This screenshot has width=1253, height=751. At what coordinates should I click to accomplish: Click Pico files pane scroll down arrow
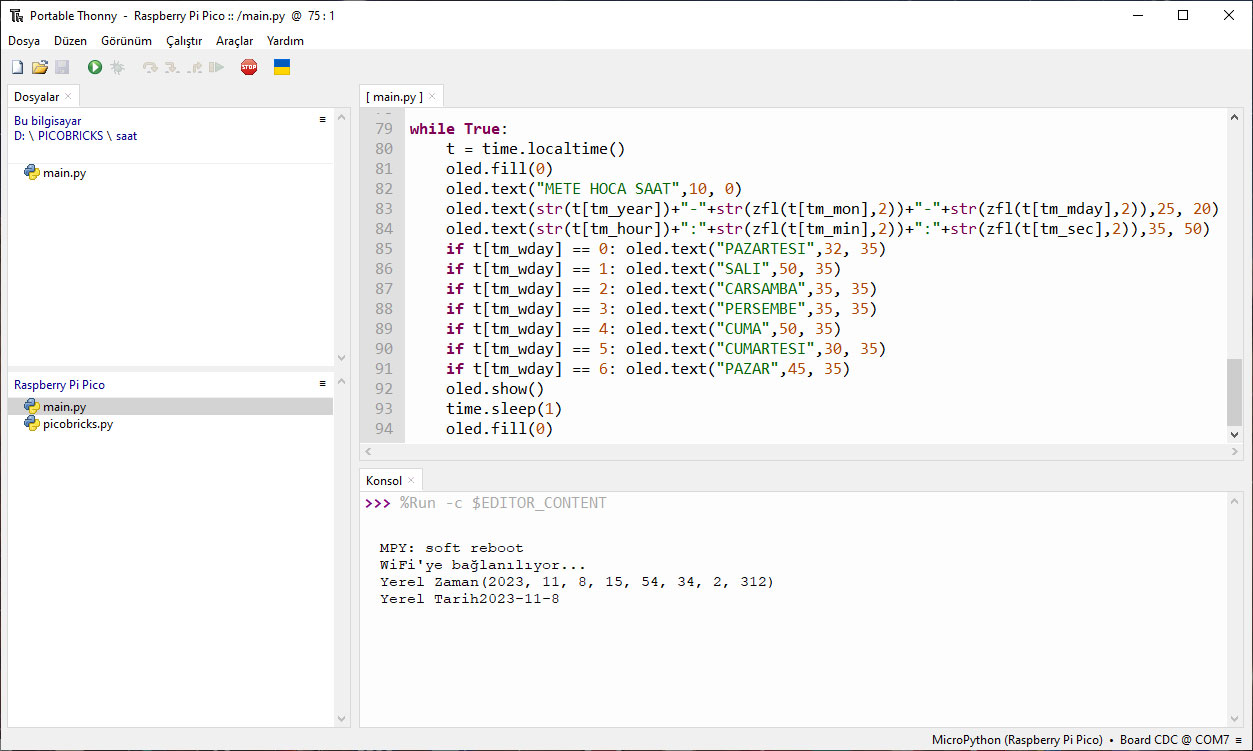click(341, 719)
